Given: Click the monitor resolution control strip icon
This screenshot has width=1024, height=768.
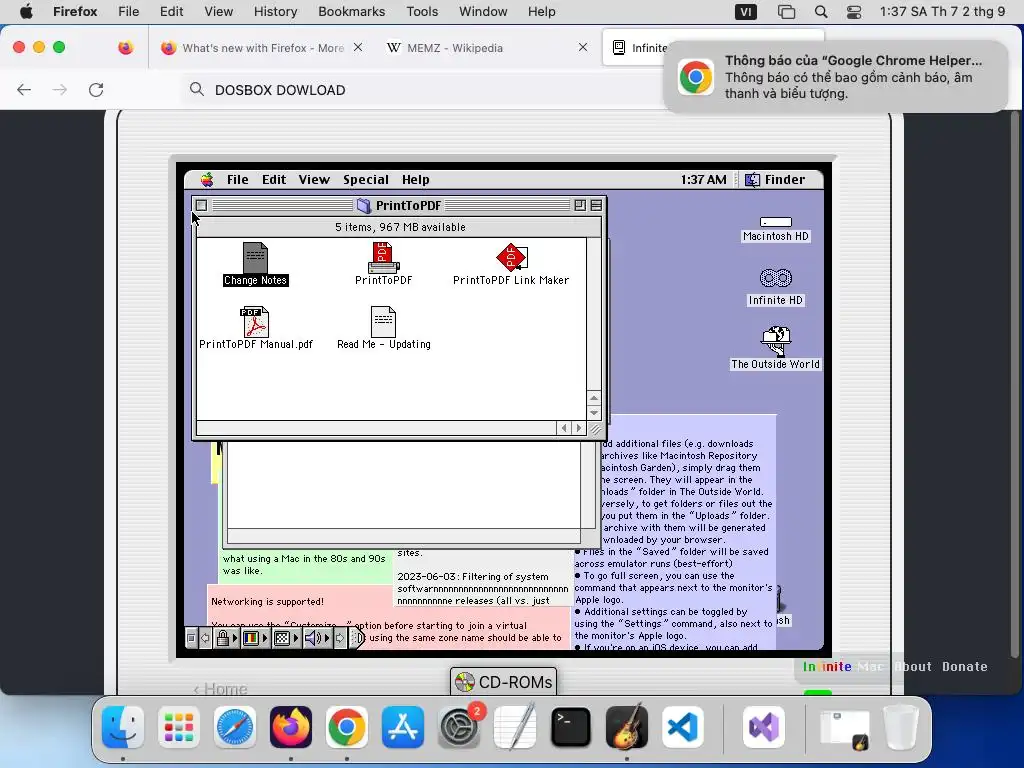Looking at the screenshot, I should (281, 638).
